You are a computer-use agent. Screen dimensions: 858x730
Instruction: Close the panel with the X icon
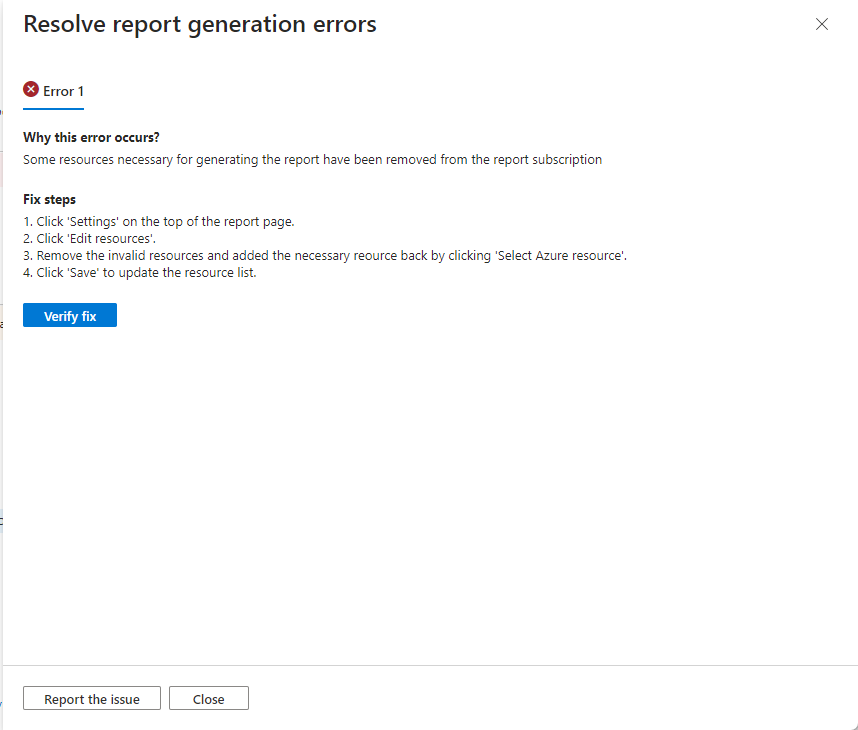821,24
